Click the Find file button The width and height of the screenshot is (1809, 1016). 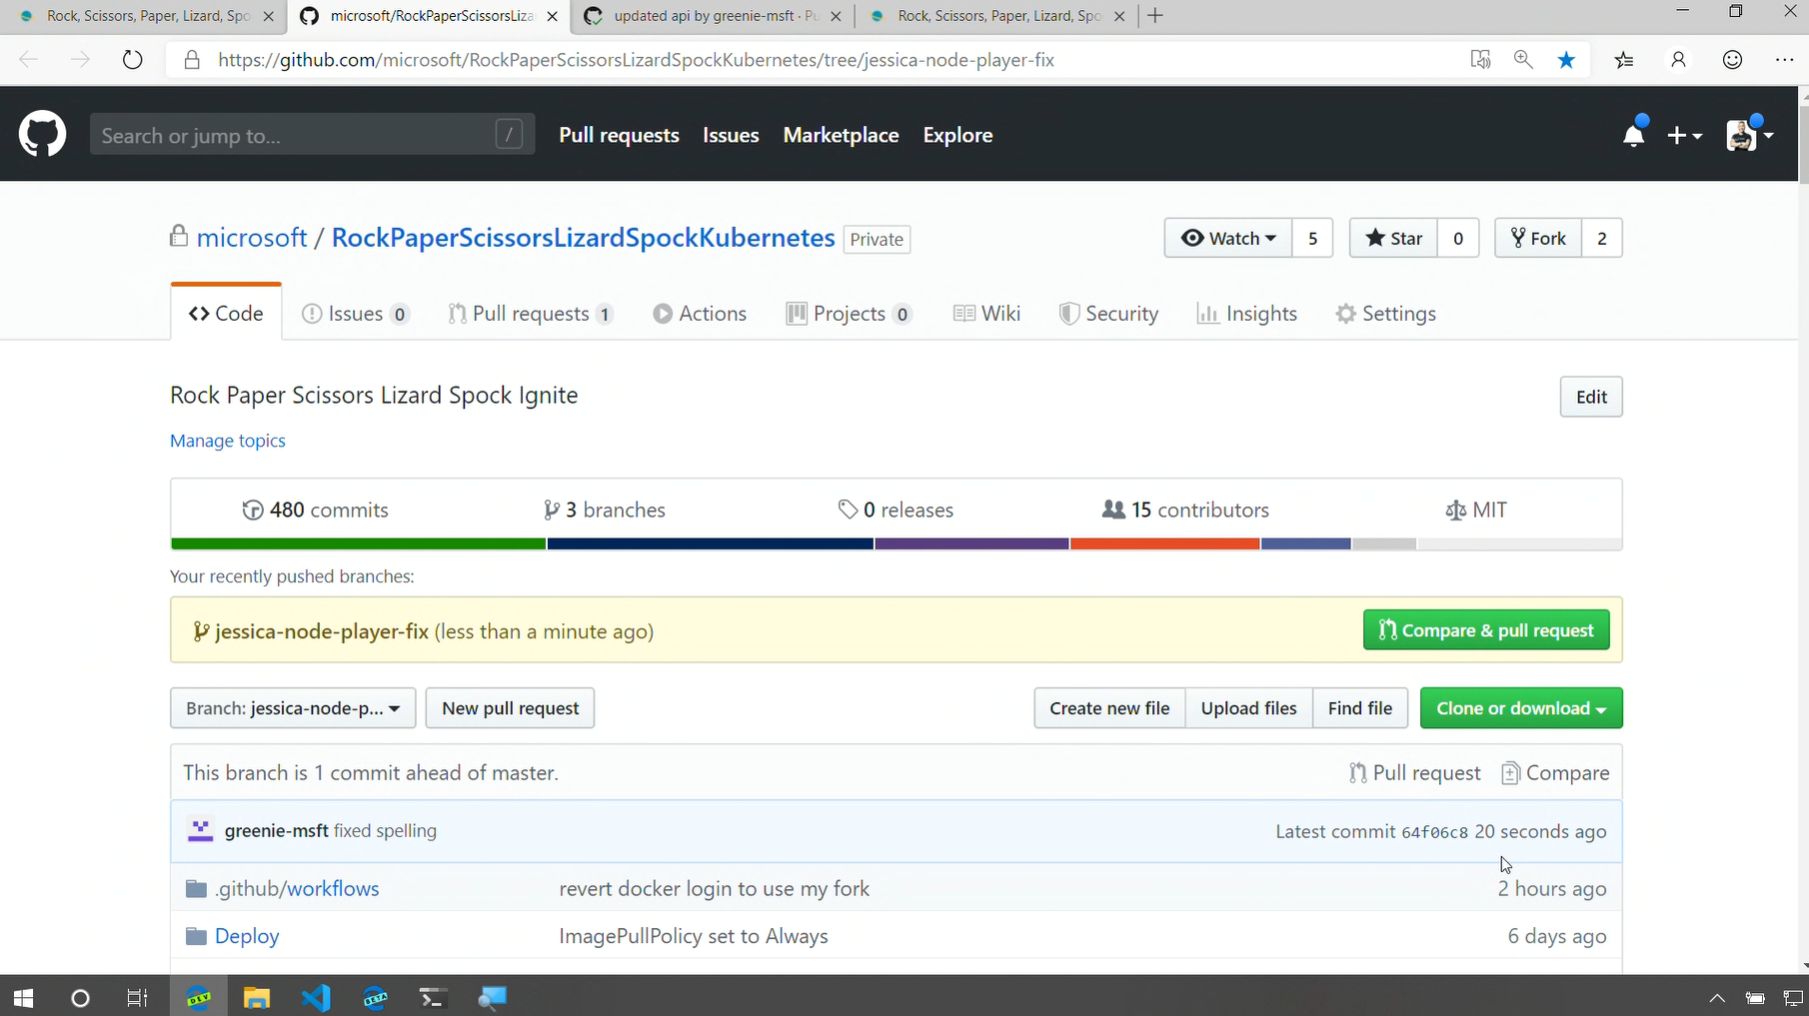(1360, 708)
